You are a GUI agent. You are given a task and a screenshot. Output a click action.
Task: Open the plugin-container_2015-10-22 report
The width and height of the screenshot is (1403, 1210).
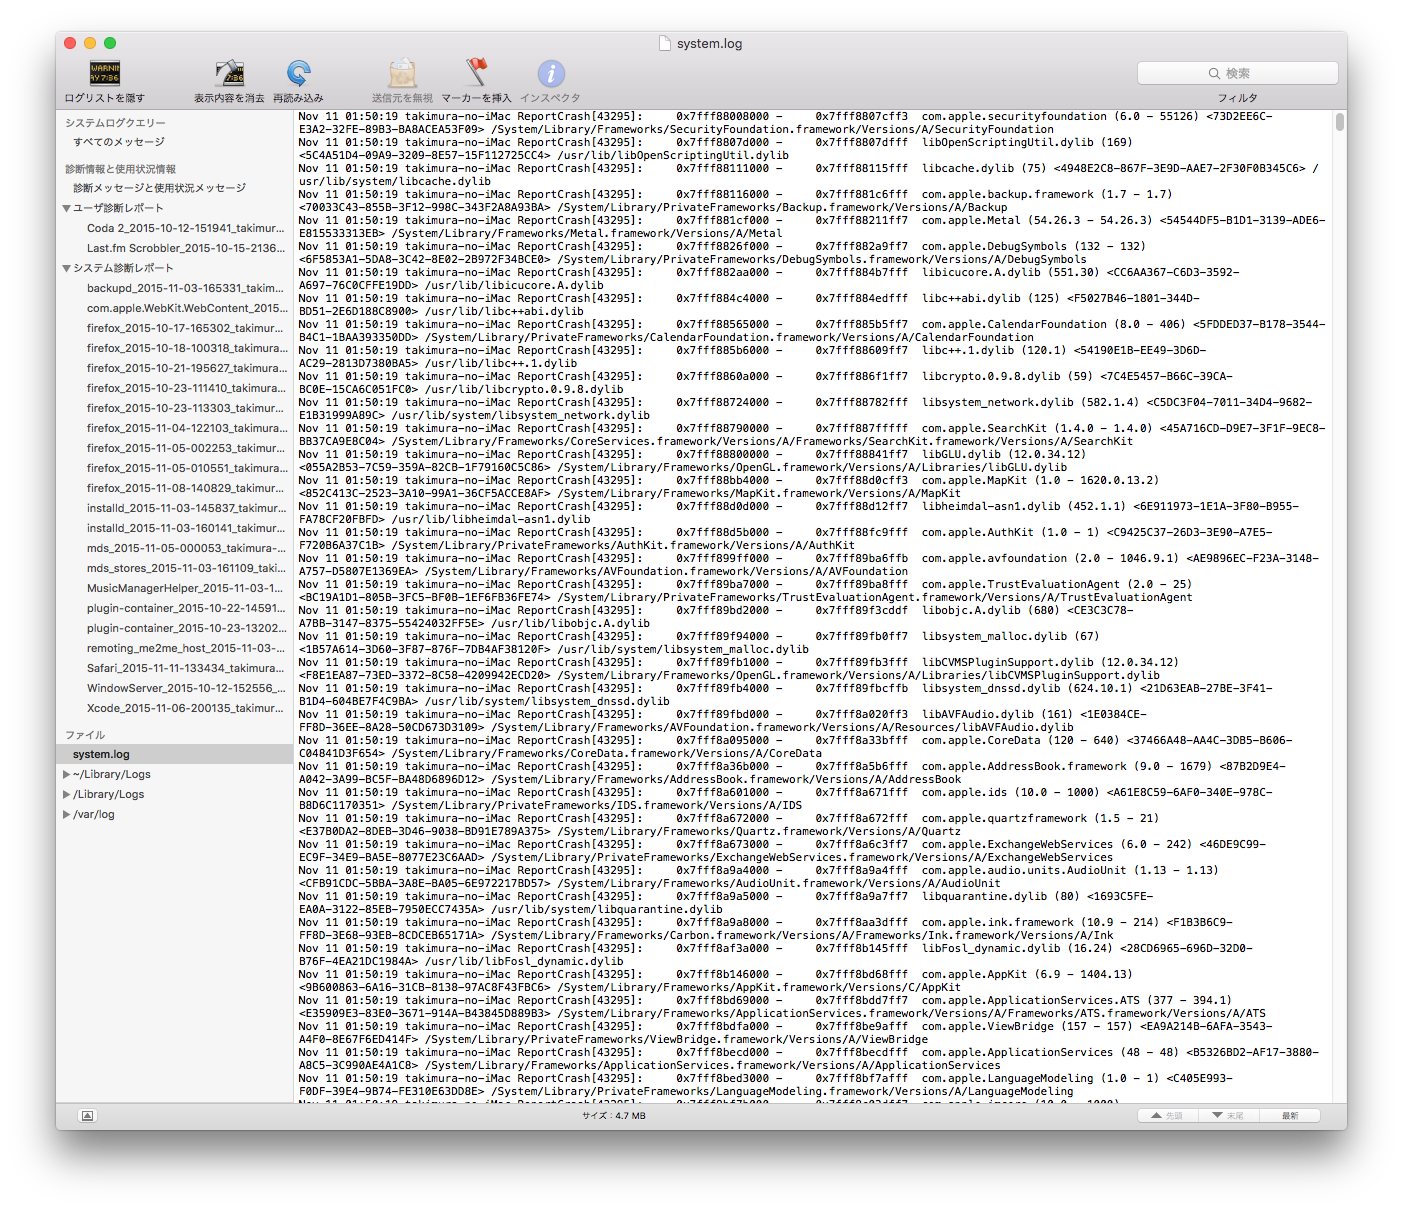[x=186, y=608]
